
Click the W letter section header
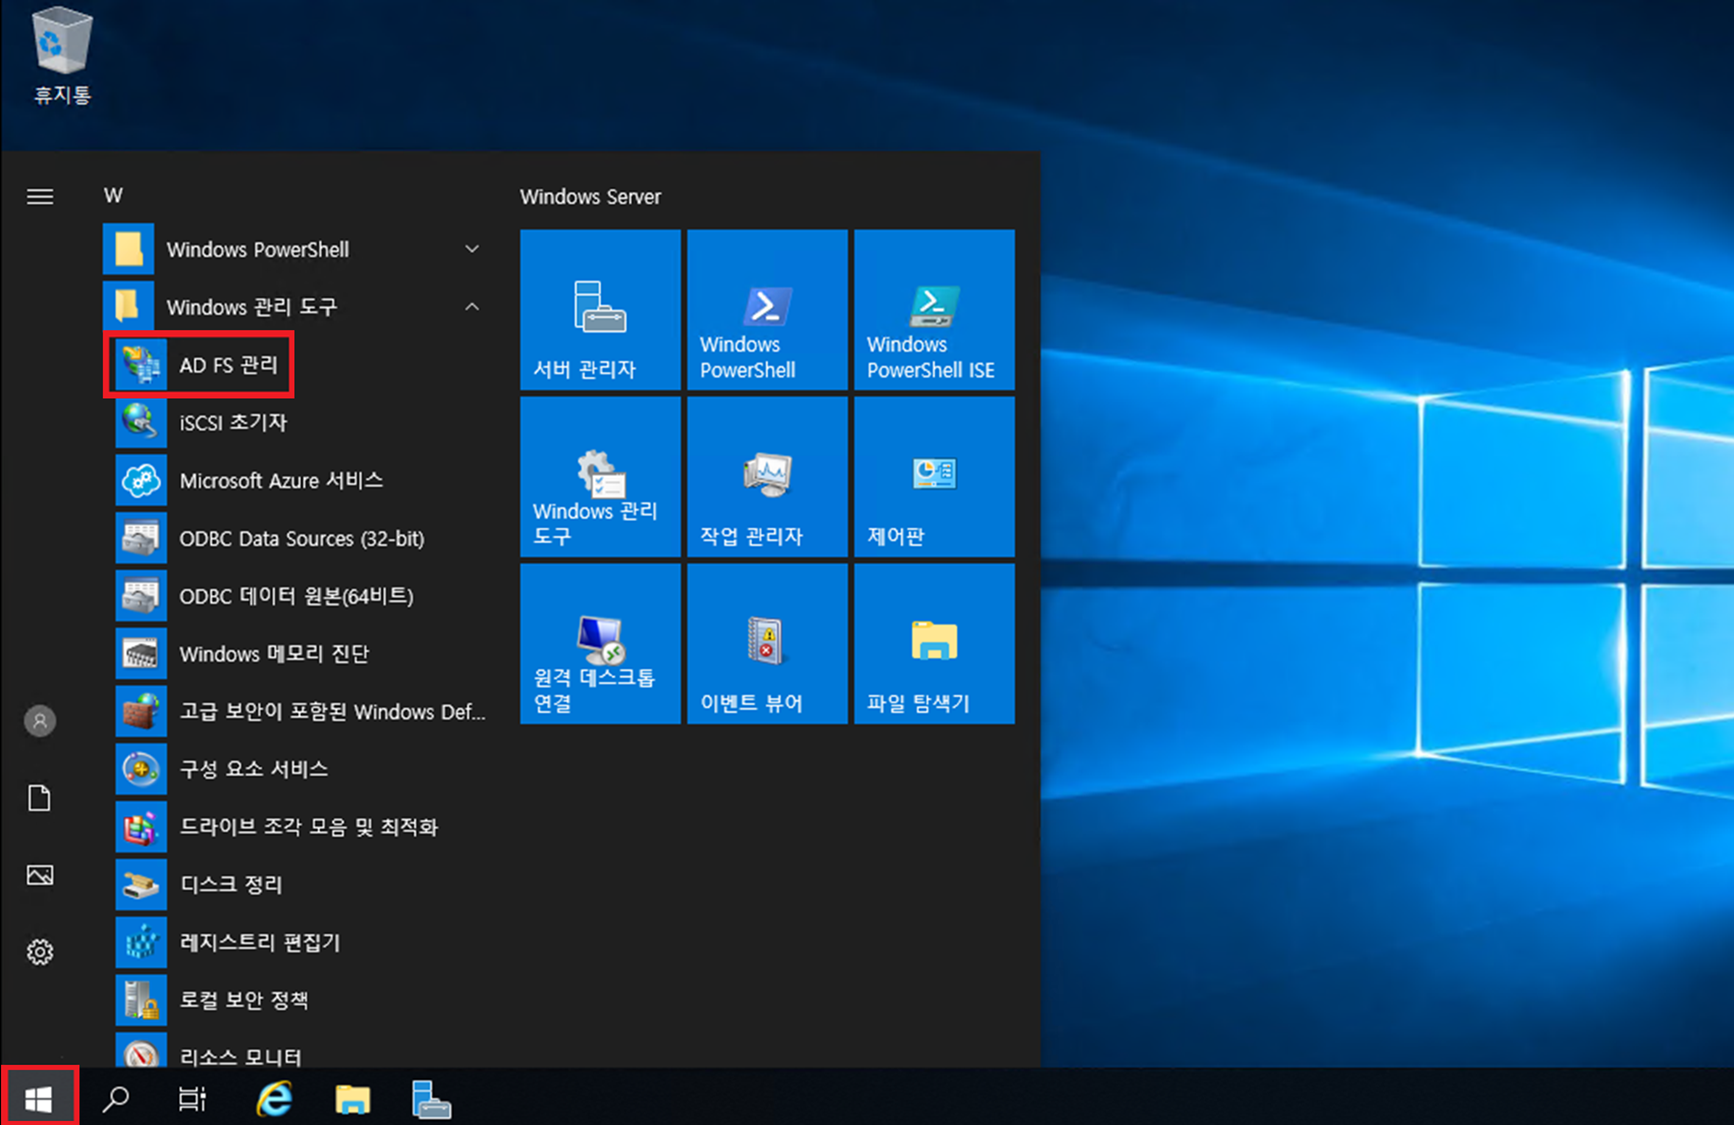113,196
